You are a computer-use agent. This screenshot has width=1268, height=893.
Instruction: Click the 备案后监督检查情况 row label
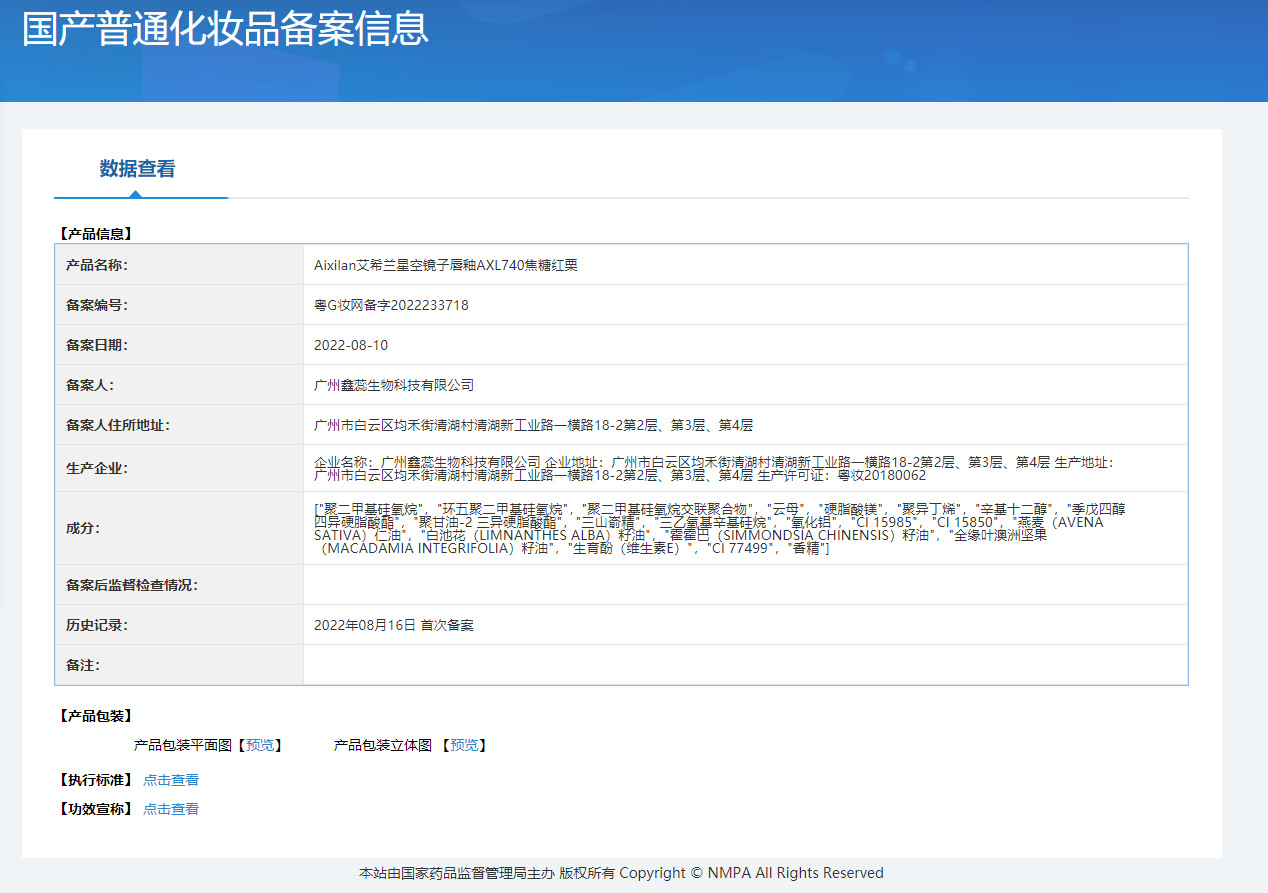tap(132, 585)
